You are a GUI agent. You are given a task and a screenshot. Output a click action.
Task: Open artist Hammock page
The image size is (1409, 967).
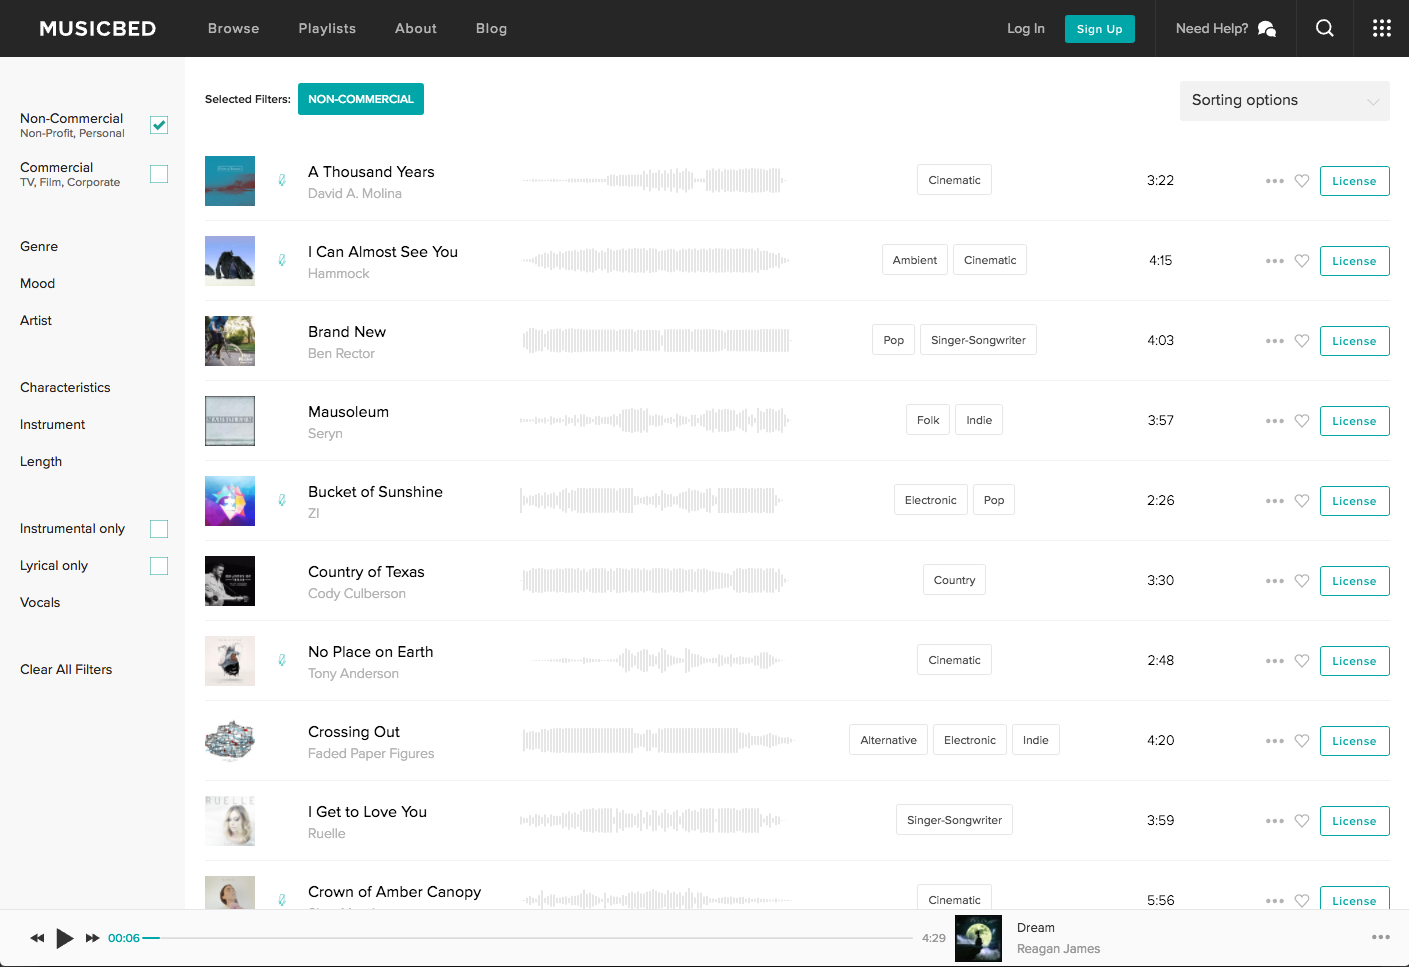[339, 274]
